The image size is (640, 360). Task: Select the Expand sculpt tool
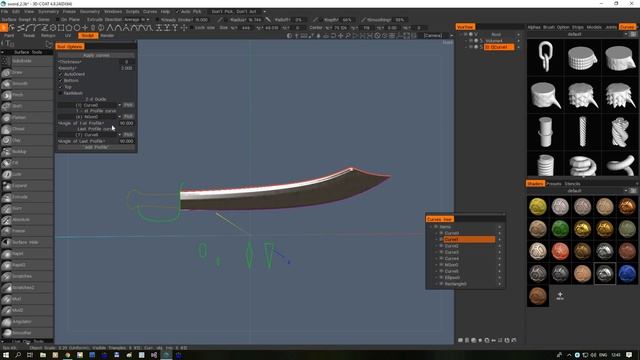coord(27,186)
